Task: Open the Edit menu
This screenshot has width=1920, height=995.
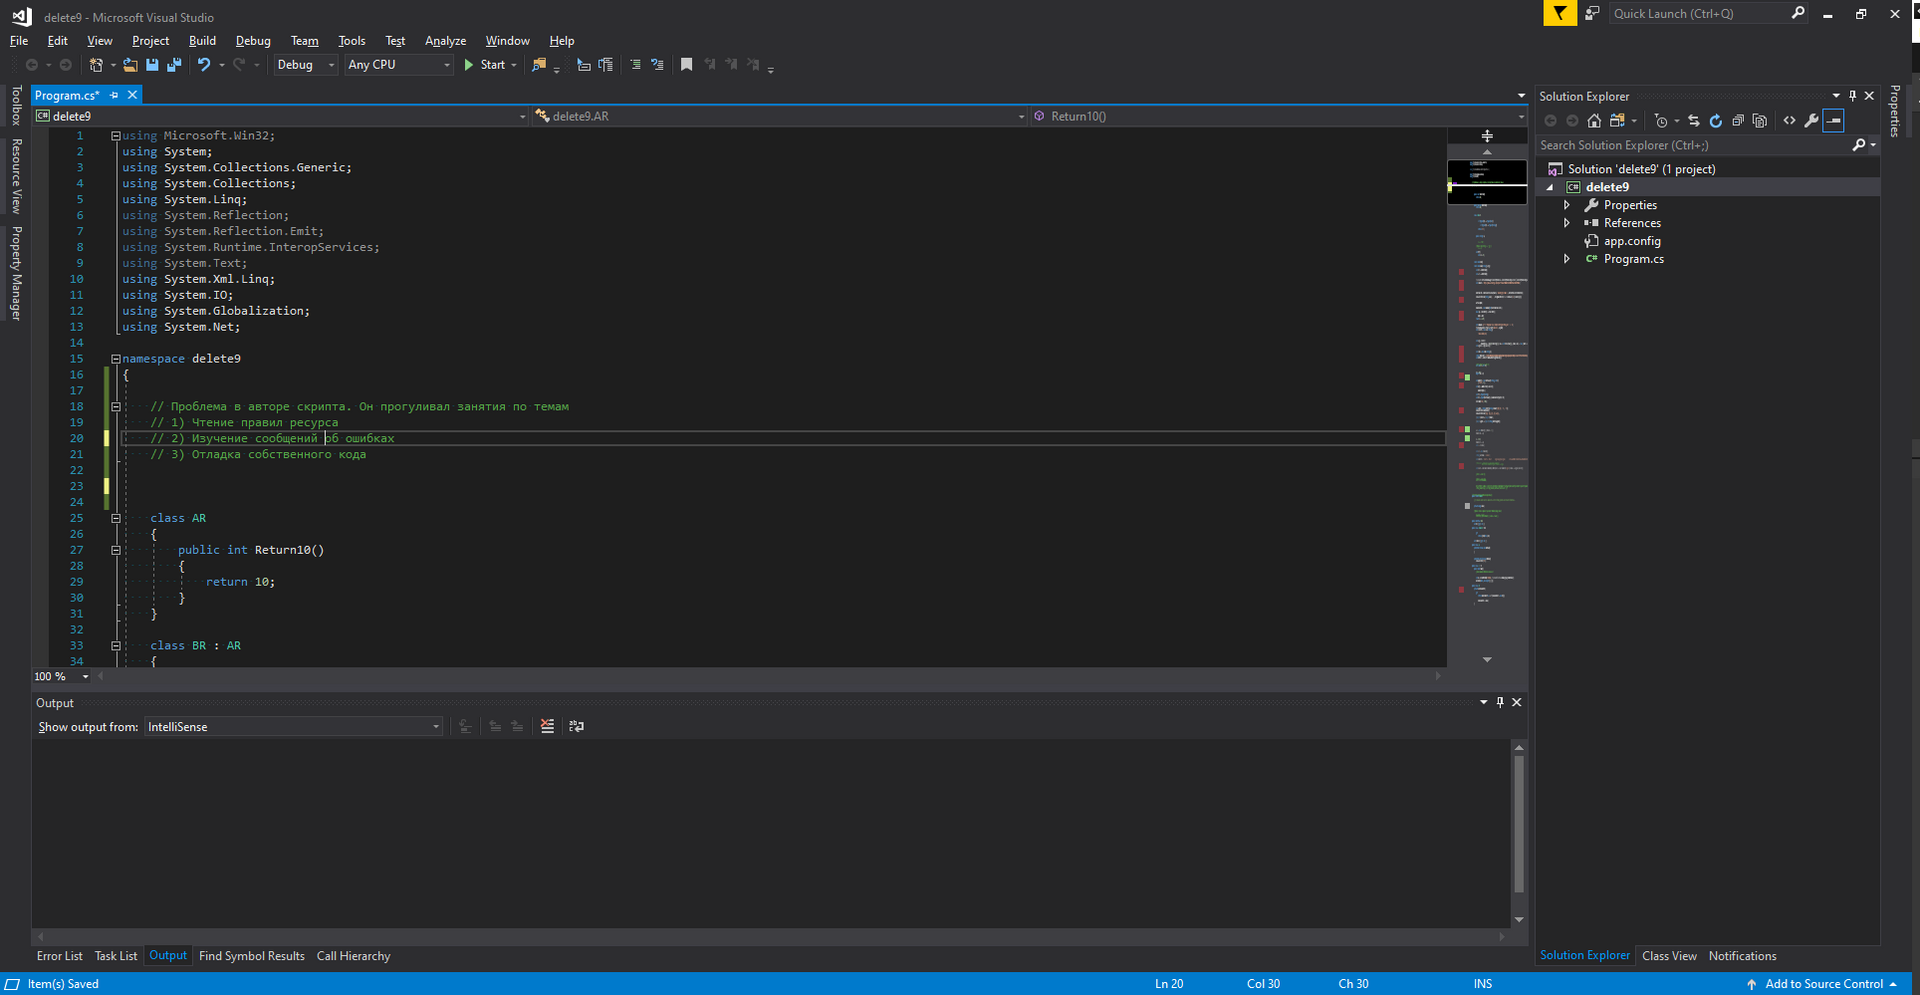Action: (58, 41)
